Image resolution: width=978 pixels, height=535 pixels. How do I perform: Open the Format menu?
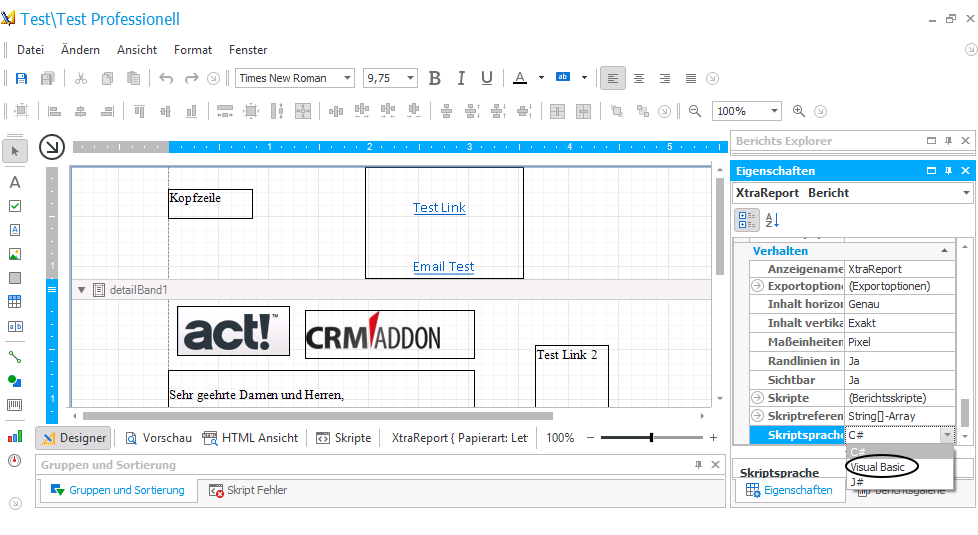[193, 50]
